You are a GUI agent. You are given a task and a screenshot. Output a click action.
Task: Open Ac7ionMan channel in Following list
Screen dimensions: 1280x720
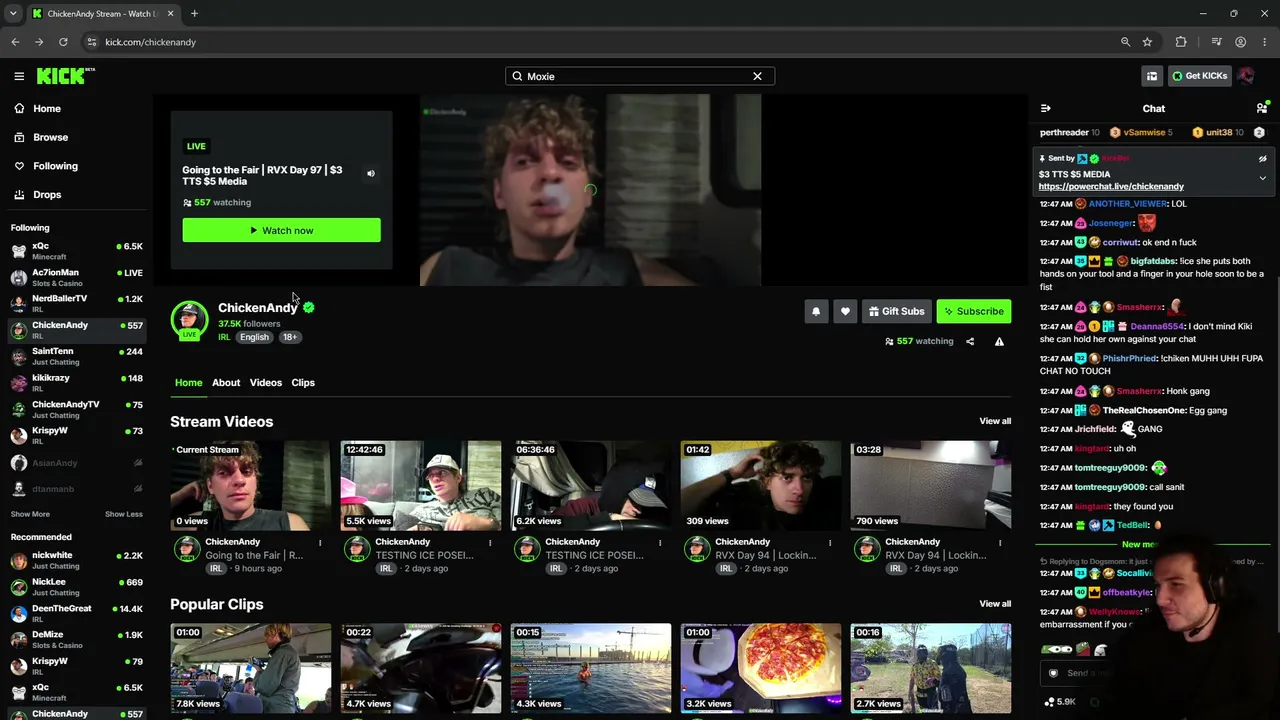pyautogui.click(x=76, y=277)
